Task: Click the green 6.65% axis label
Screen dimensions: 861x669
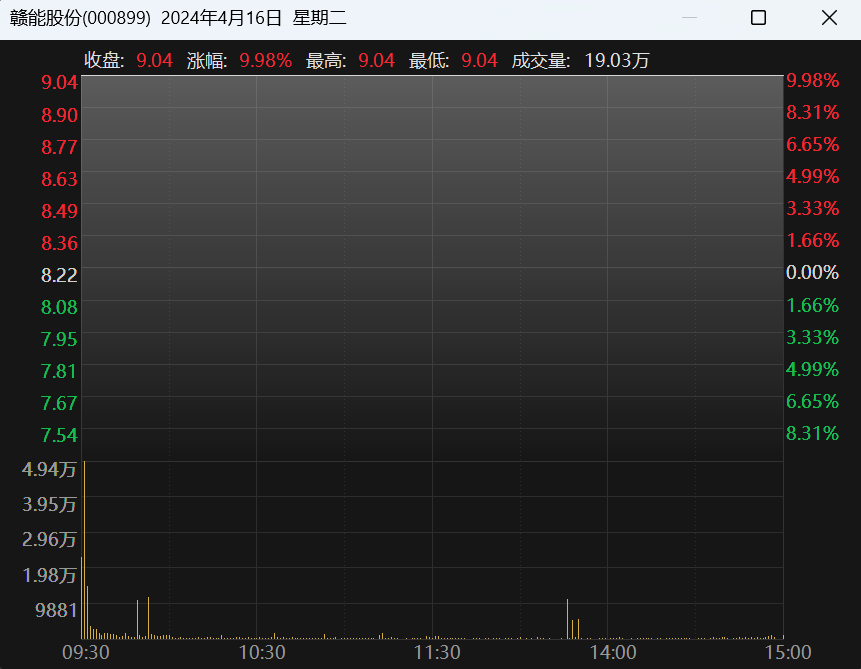Action: tap(812, 401)
